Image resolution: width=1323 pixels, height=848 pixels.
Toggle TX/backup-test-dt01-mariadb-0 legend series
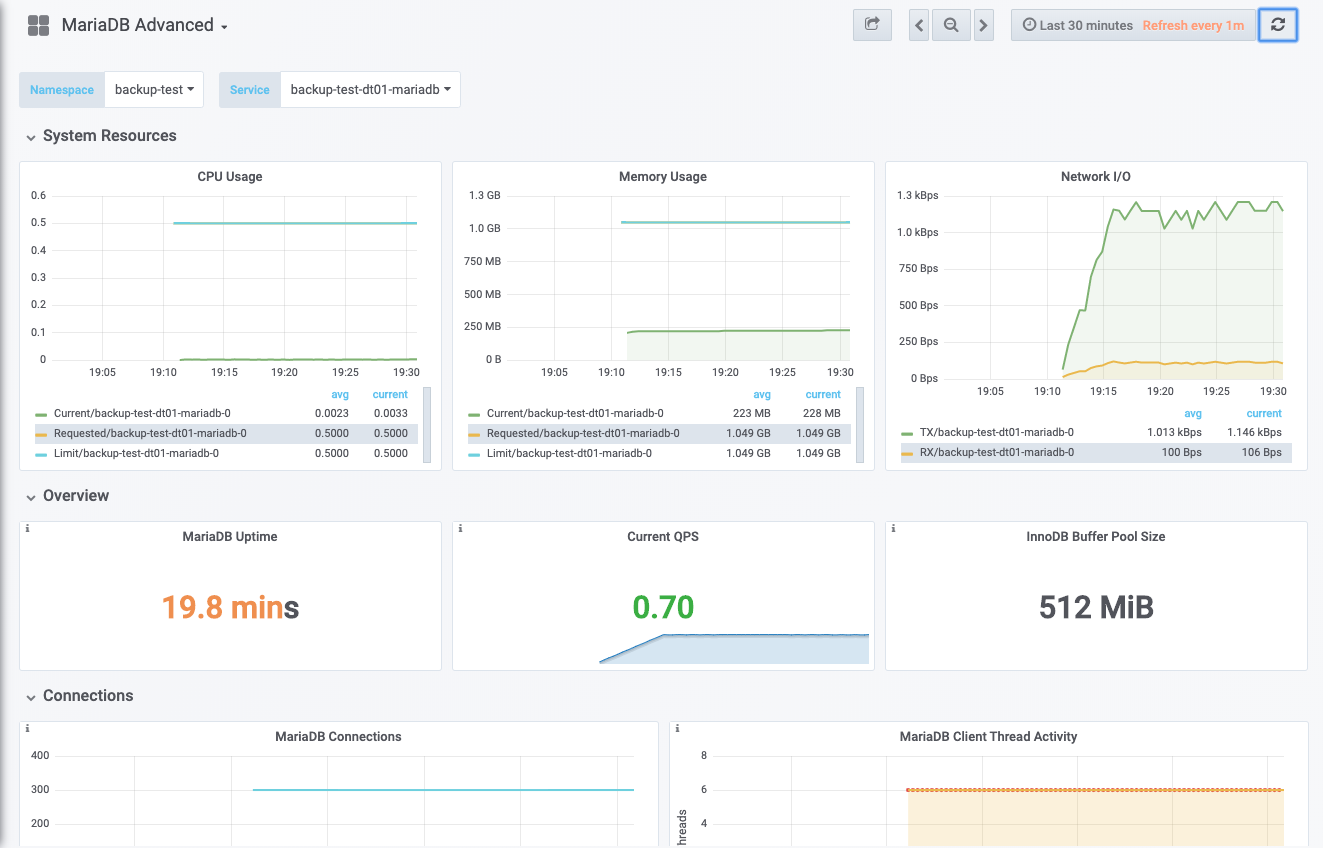pyautogui.click(x=997, y=432)
